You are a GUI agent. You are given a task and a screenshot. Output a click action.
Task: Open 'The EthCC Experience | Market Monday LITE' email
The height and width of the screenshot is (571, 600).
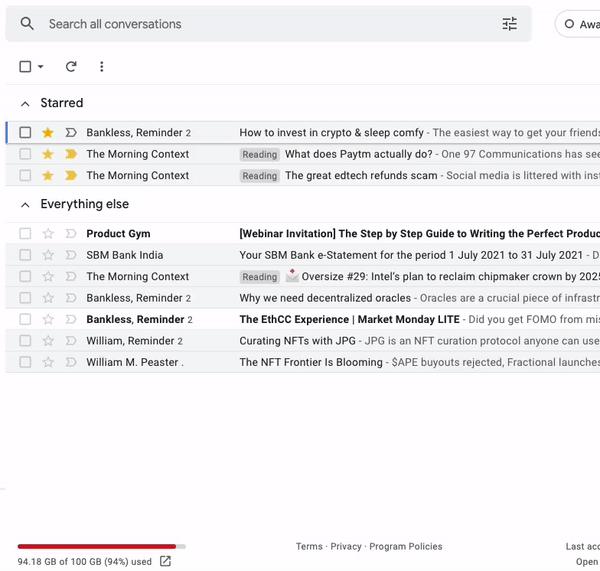click(x=349, y=319)
